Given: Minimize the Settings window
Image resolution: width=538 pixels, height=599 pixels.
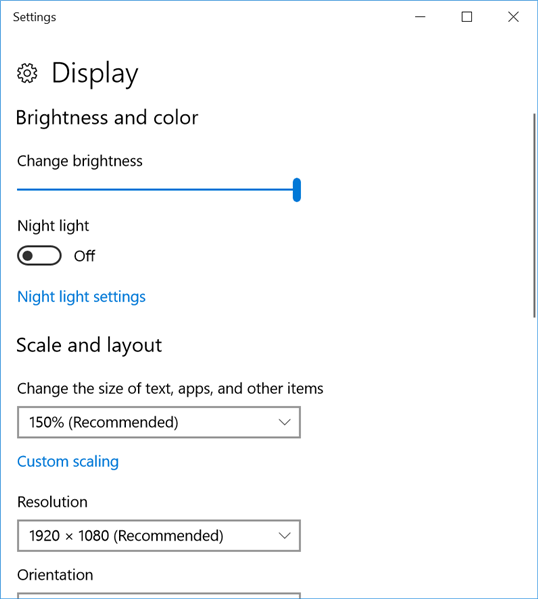Looking at the screenshot, I should point(420,17).
